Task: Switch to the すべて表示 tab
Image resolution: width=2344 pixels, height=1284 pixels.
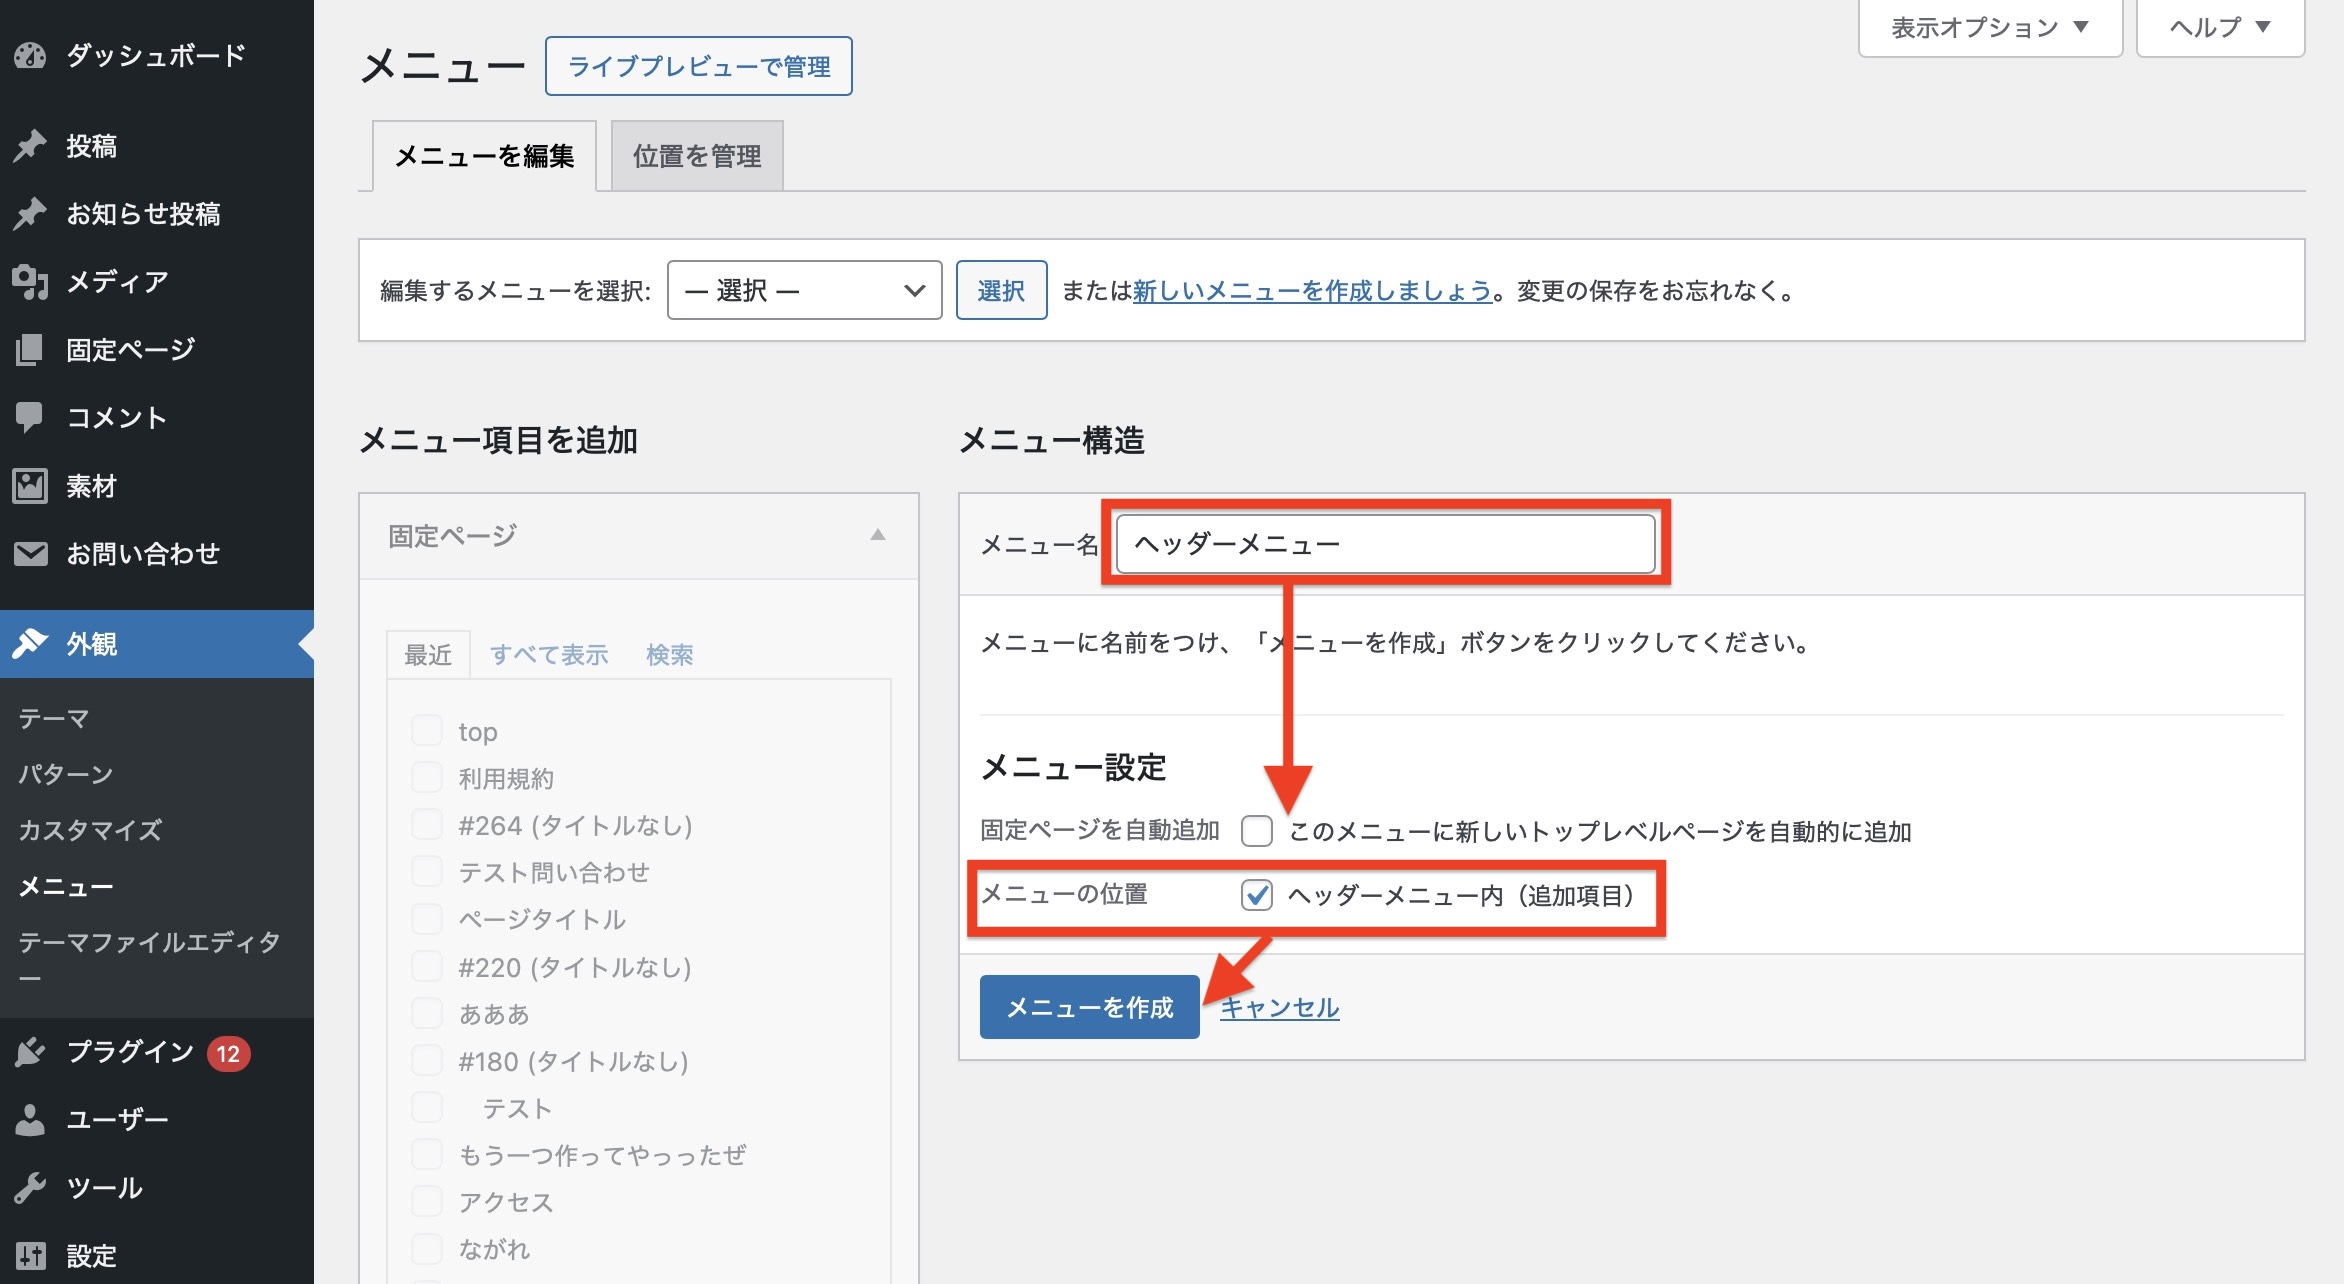Action: tap(549, 655)
